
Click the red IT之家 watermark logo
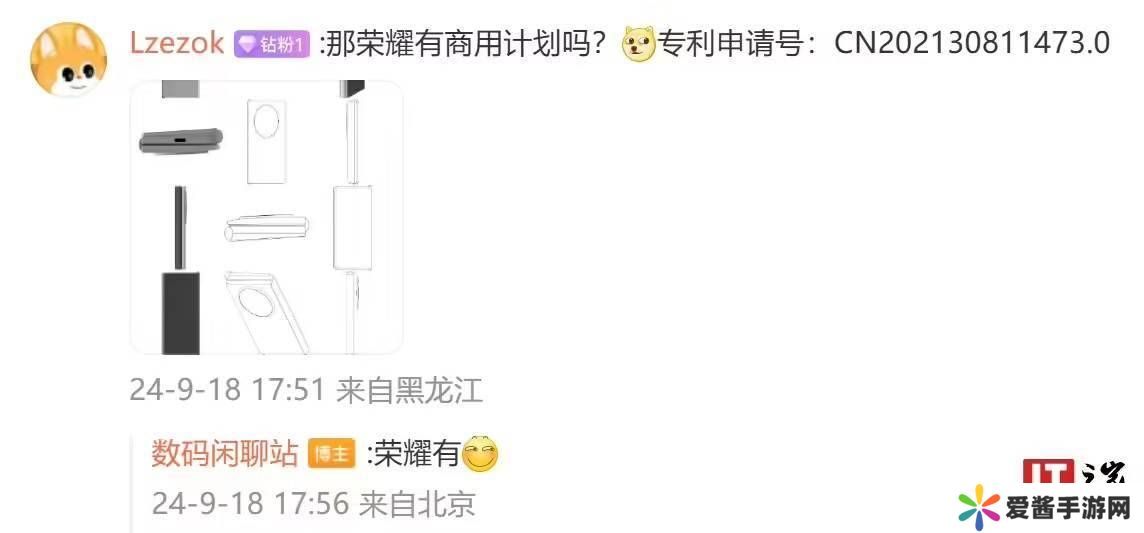[1071, 472]
